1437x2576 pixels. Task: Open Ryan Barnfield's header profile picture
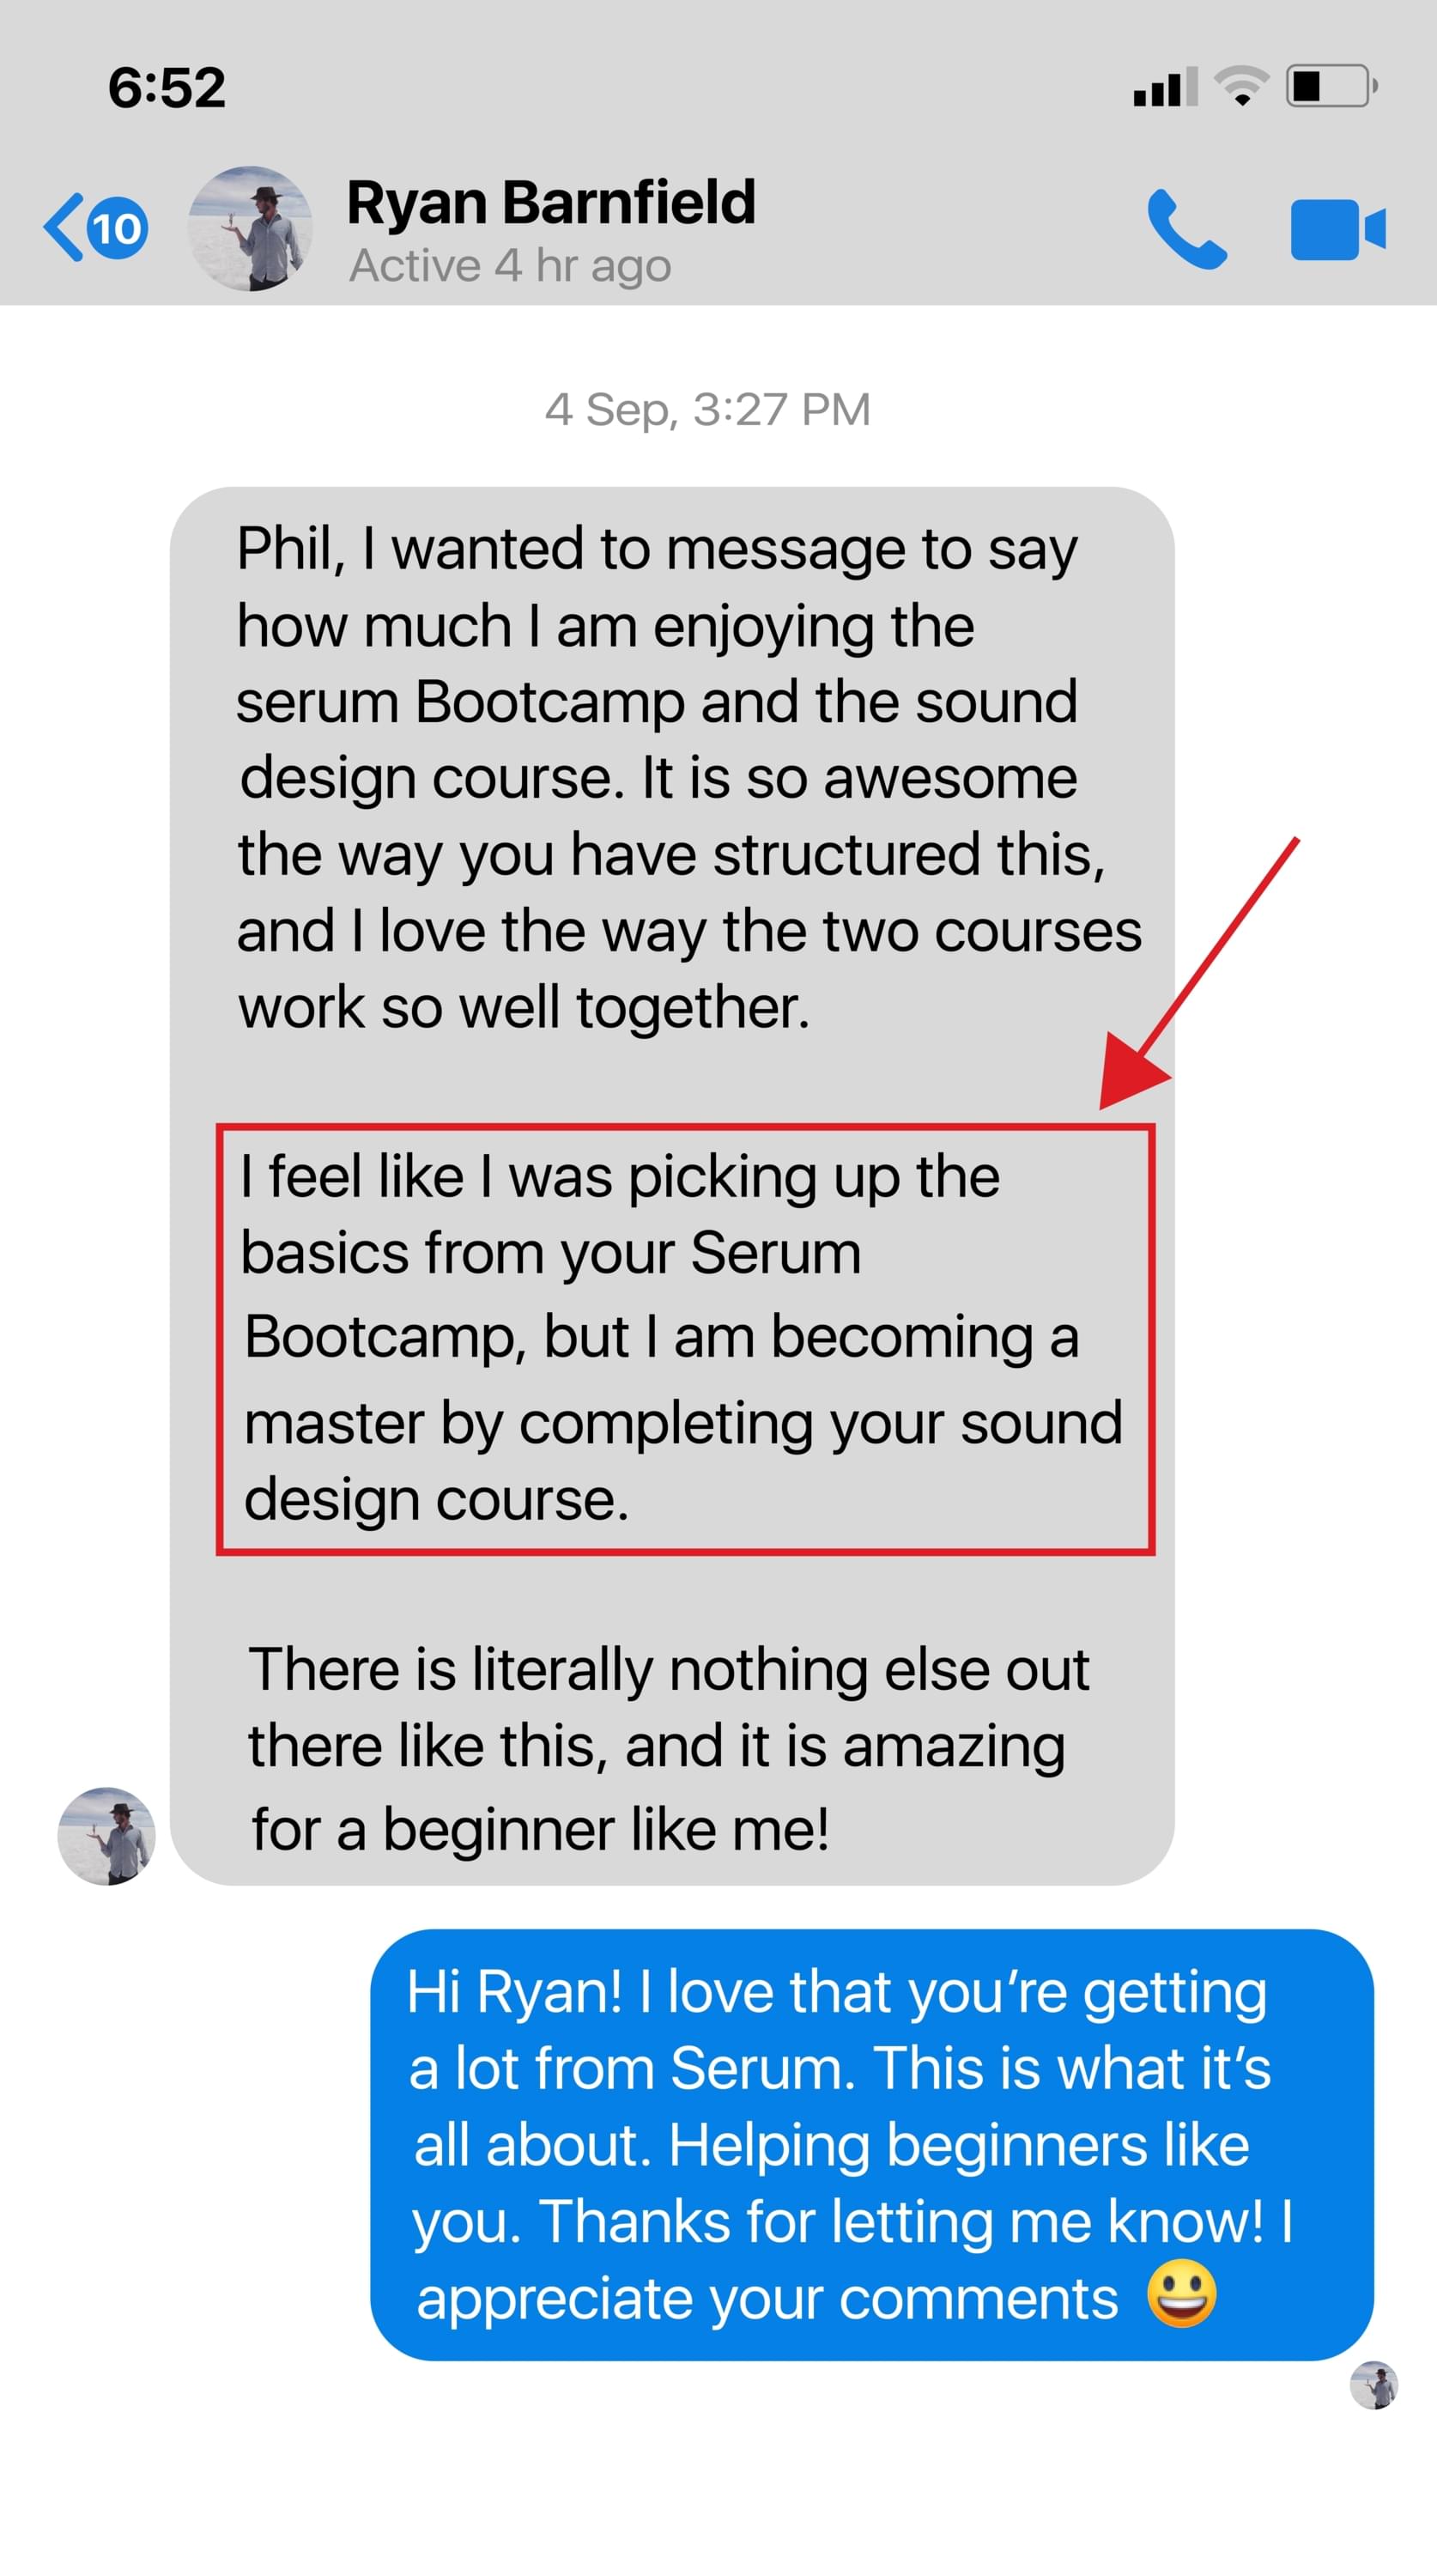(x=250, y=229)
